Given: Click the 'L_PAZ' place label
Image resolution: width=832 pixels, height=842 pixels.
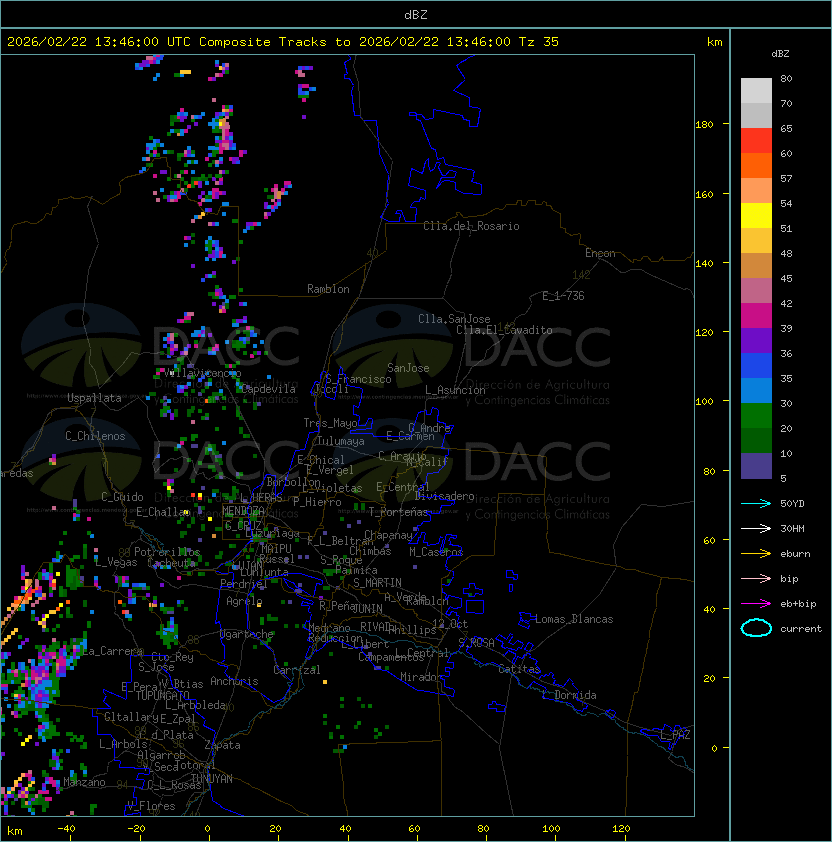Looking at the screenshot, I should pos(675,735).
